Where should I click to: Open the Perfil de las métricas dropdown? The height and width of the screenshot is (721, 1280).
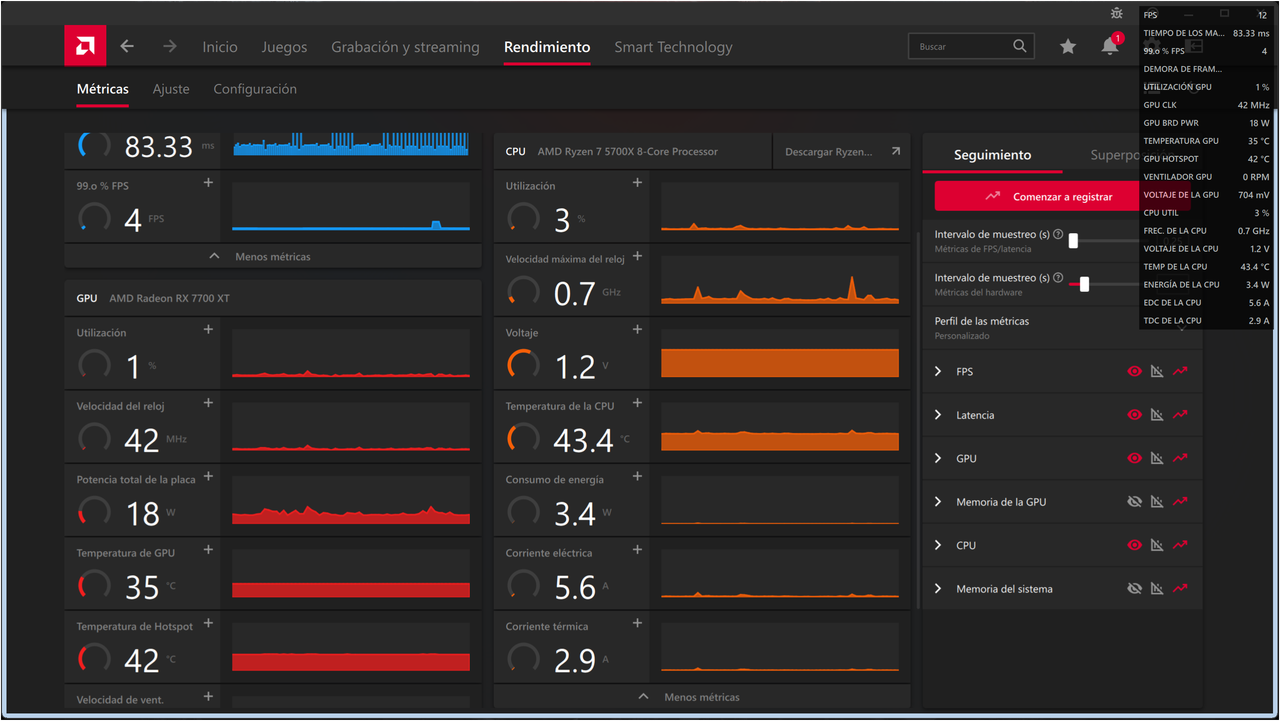tap(1062, 328)
